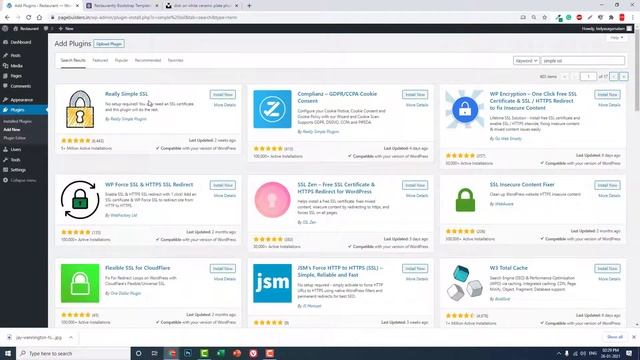The image size is (640, 360).
Task: Open Media in the admin sidebar
Action: click(x=16, y=66)
